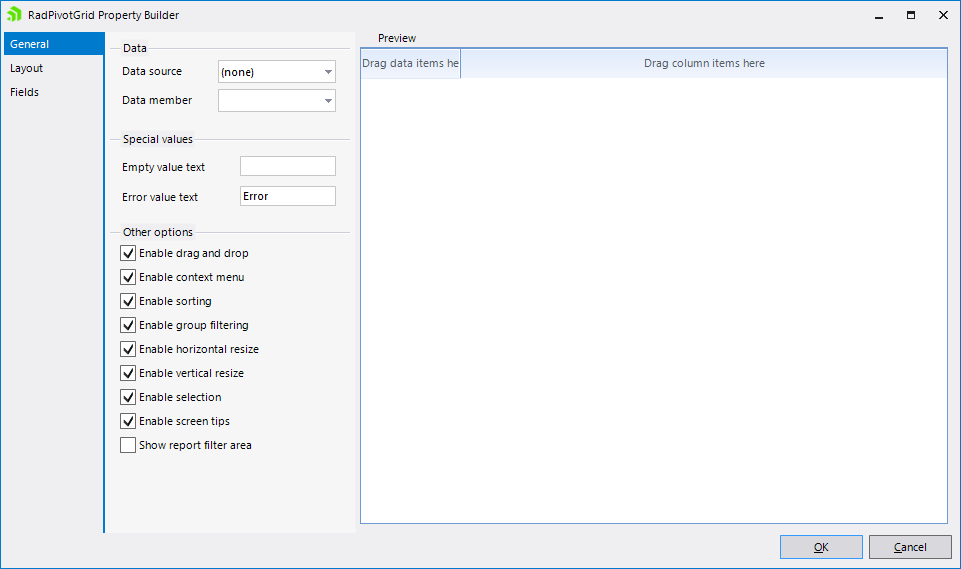Toggle Enable horizontal resize checkbox
This screenshot has width=961, height=569.
point(128,349)
